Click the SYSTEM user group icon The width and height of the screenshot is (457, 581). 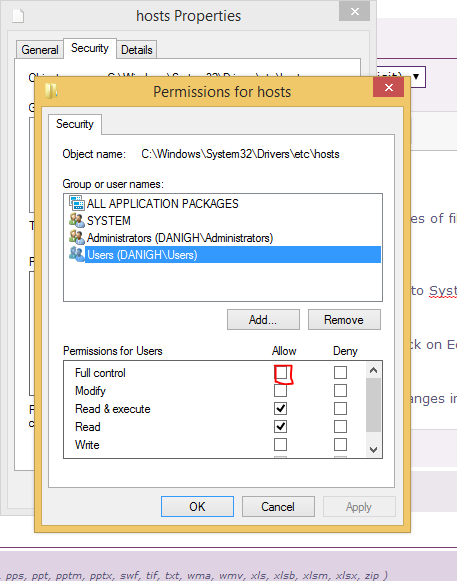77,220
